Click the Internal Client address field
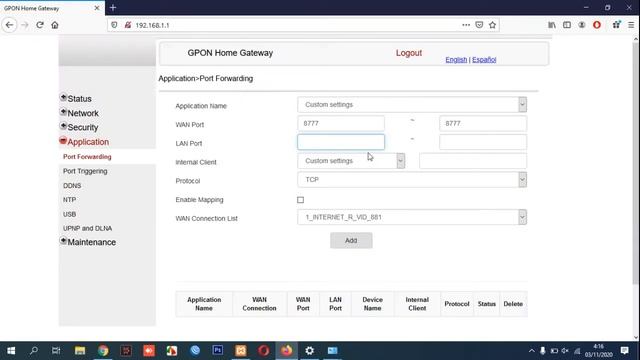 point(473,161)
